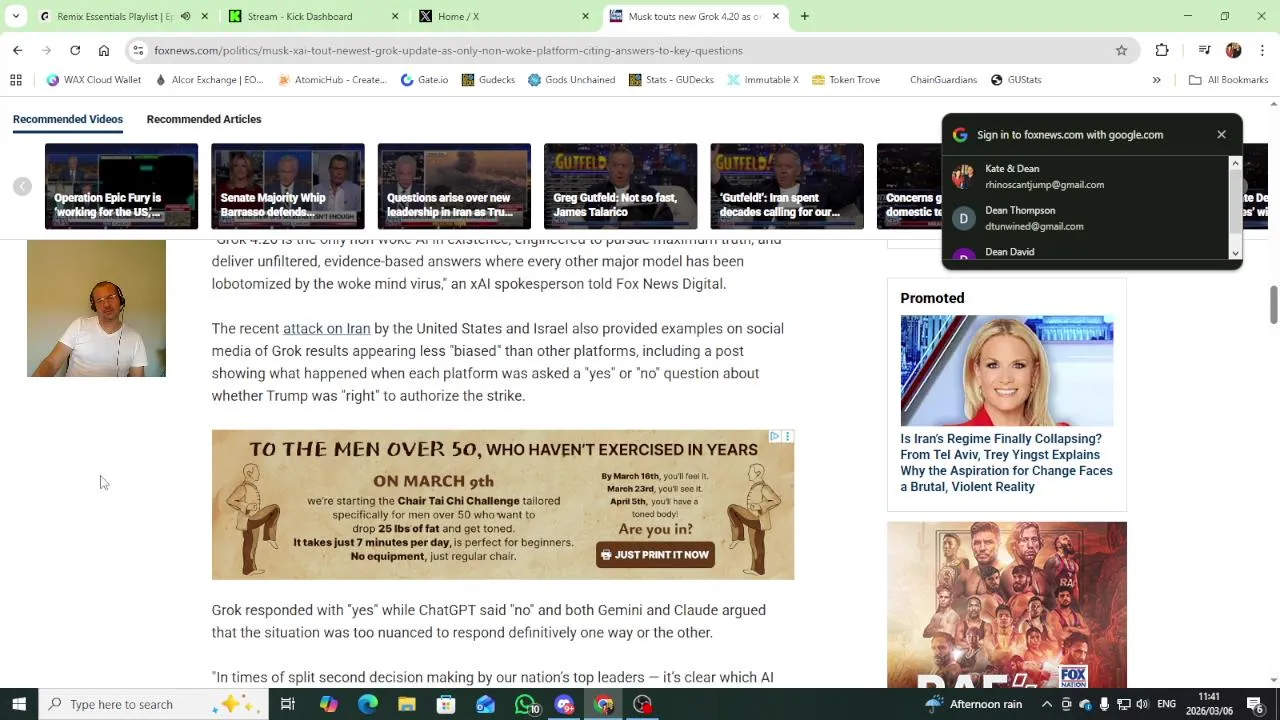Open ad options menu on Tai Chi ad

click(x=788, y=437)
